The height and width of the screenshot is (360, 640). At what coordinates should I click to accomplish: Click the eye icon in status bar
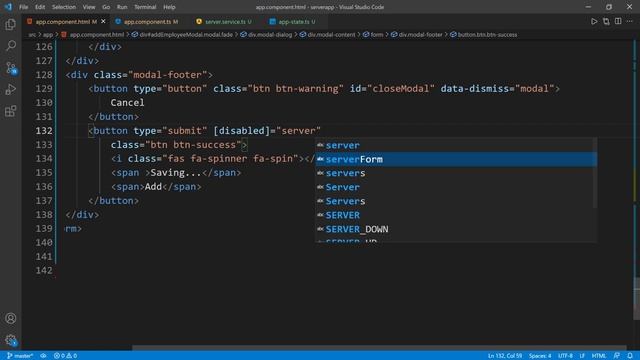pyautogui.click(x=43, y=356)
